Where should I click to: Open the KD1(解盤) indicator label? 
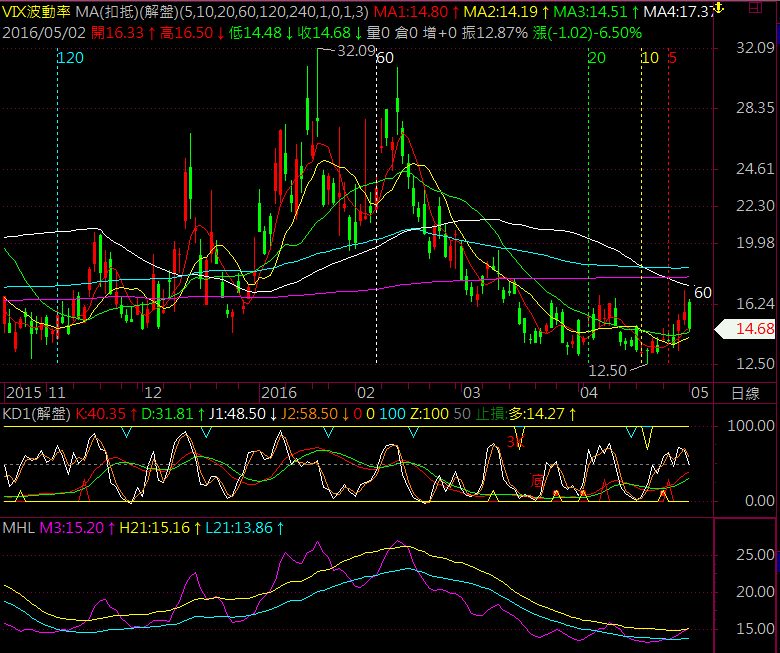[36, 414]
